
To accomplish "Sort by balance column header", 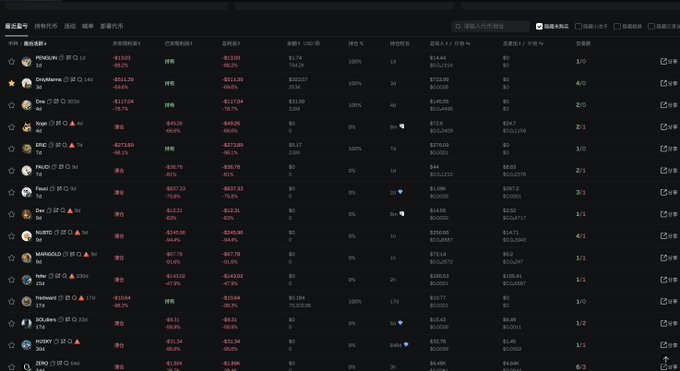I will tap(294, 43).
